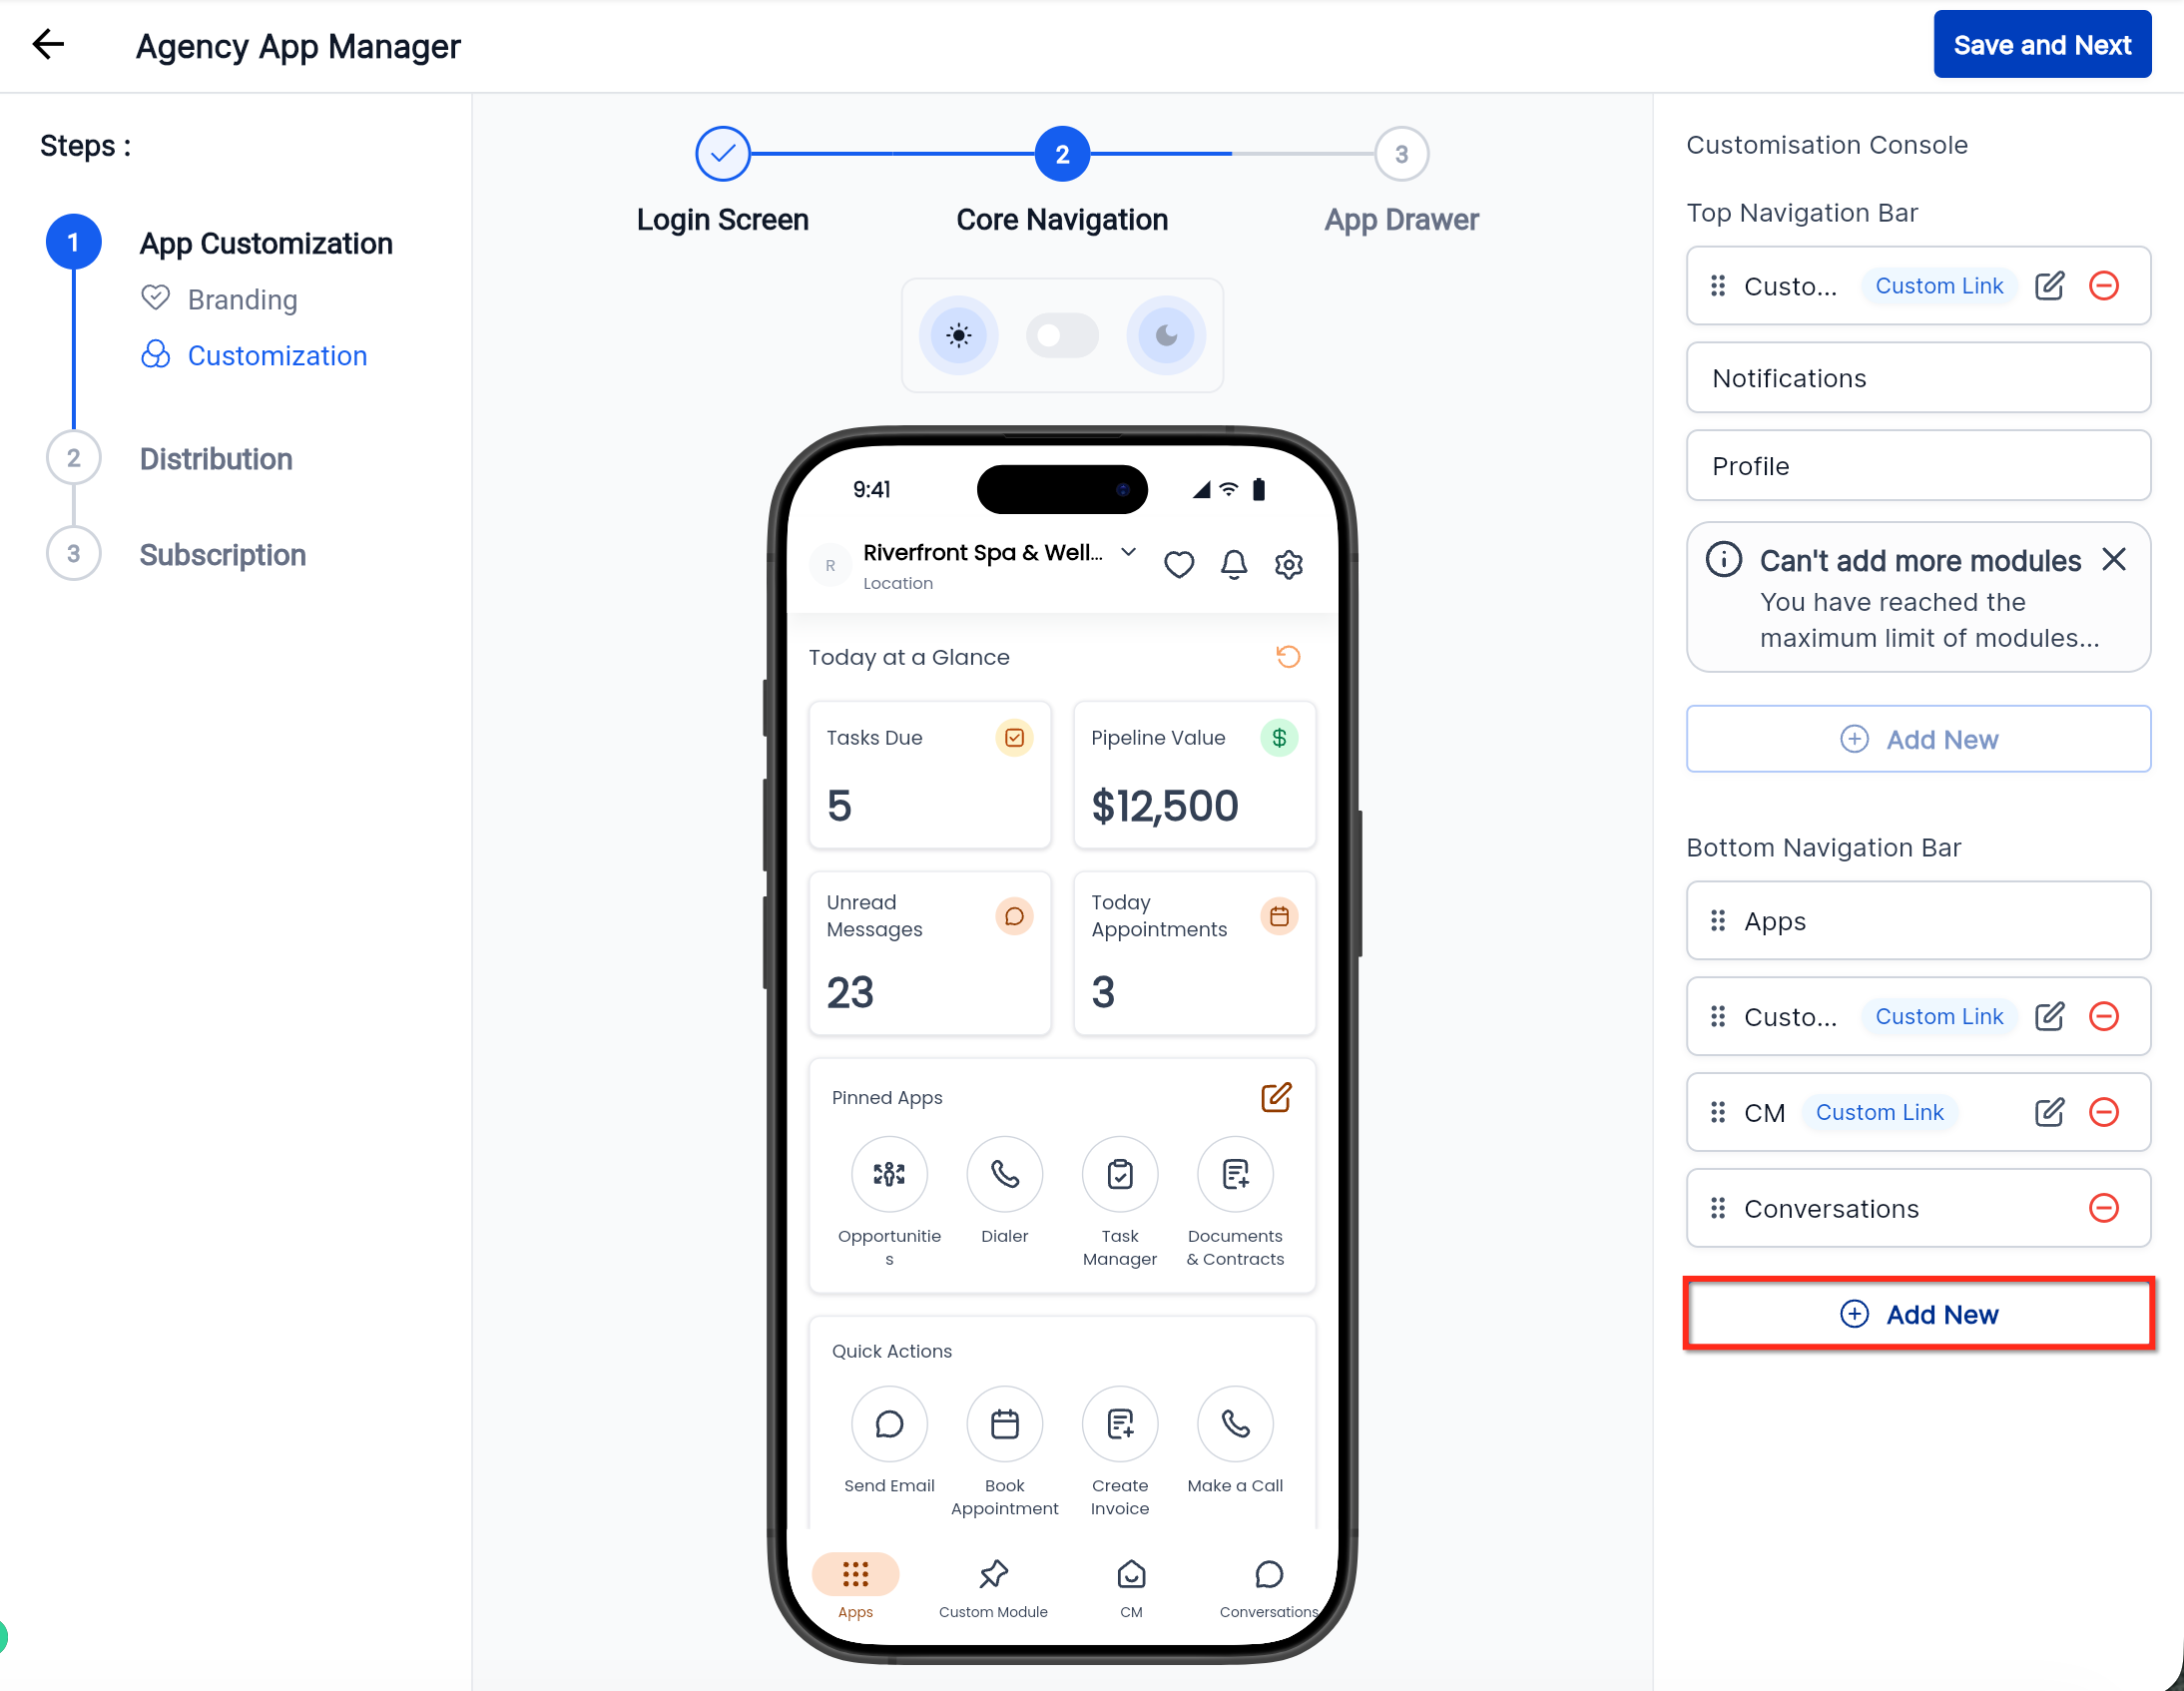Viewport: 2184px width, 1691px height.
Task: Select the light mode sun icon
Action: tap(958, 335)
